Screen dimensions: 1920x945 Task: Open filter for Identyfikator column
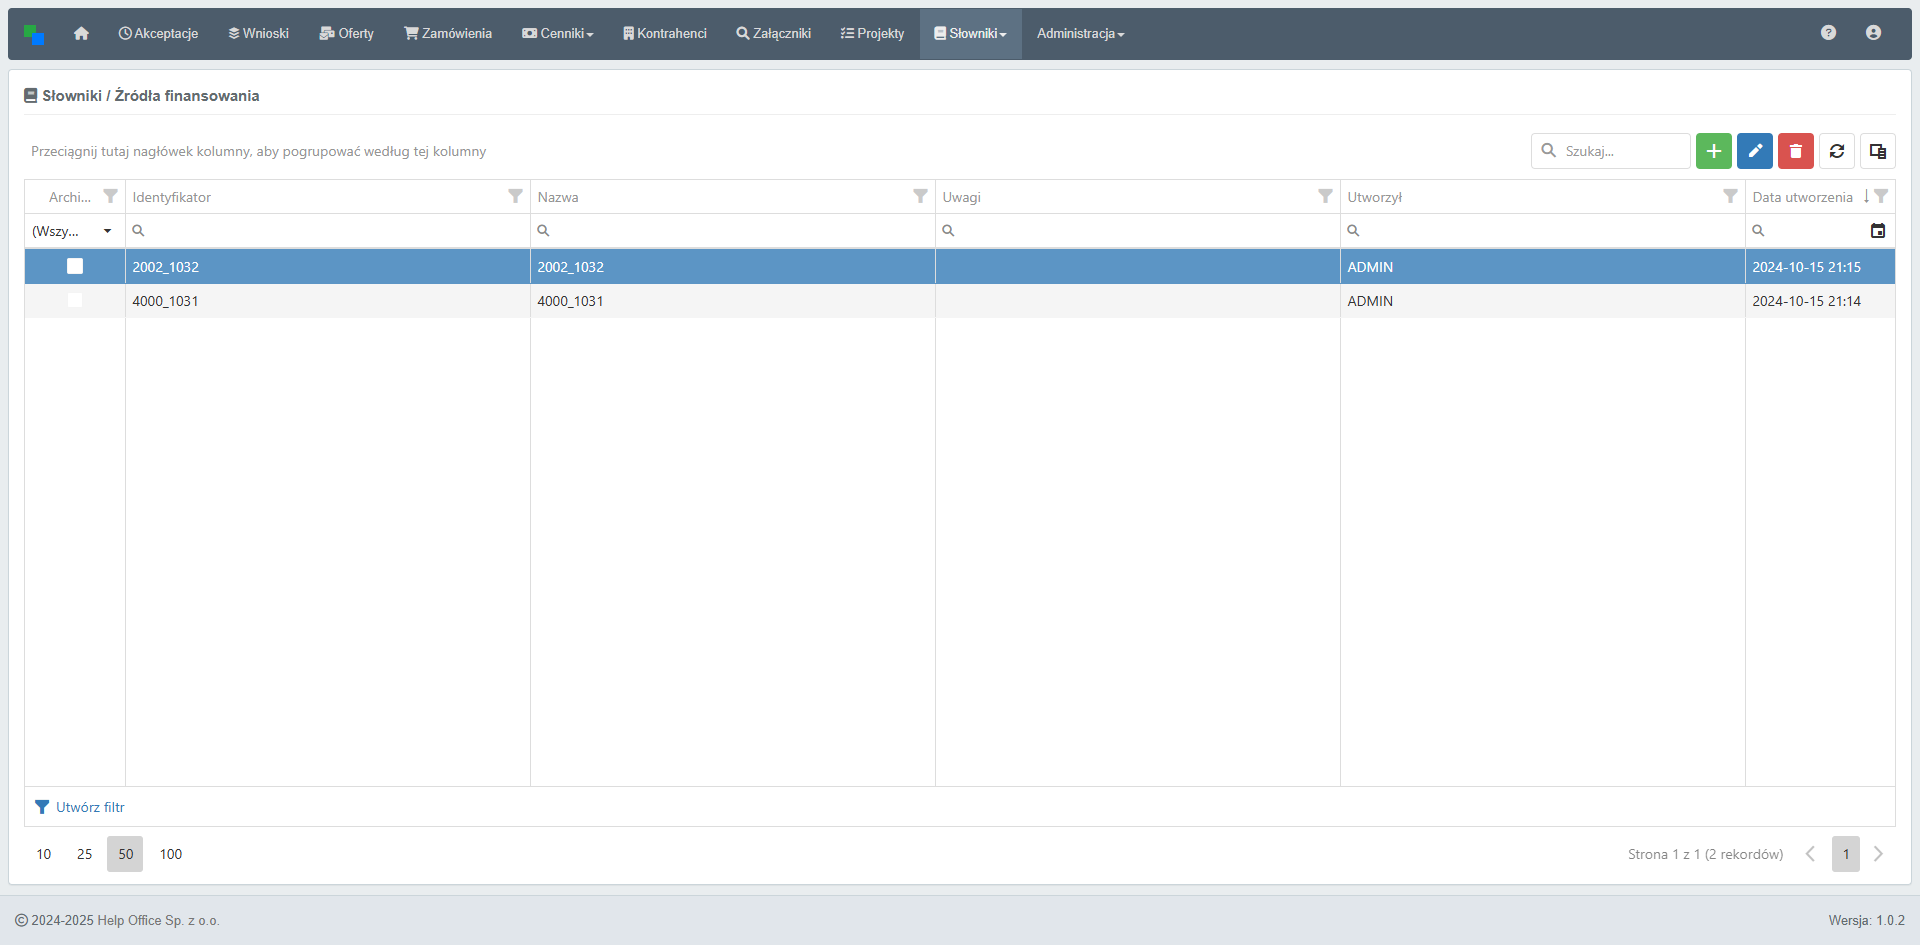(515, 197)
